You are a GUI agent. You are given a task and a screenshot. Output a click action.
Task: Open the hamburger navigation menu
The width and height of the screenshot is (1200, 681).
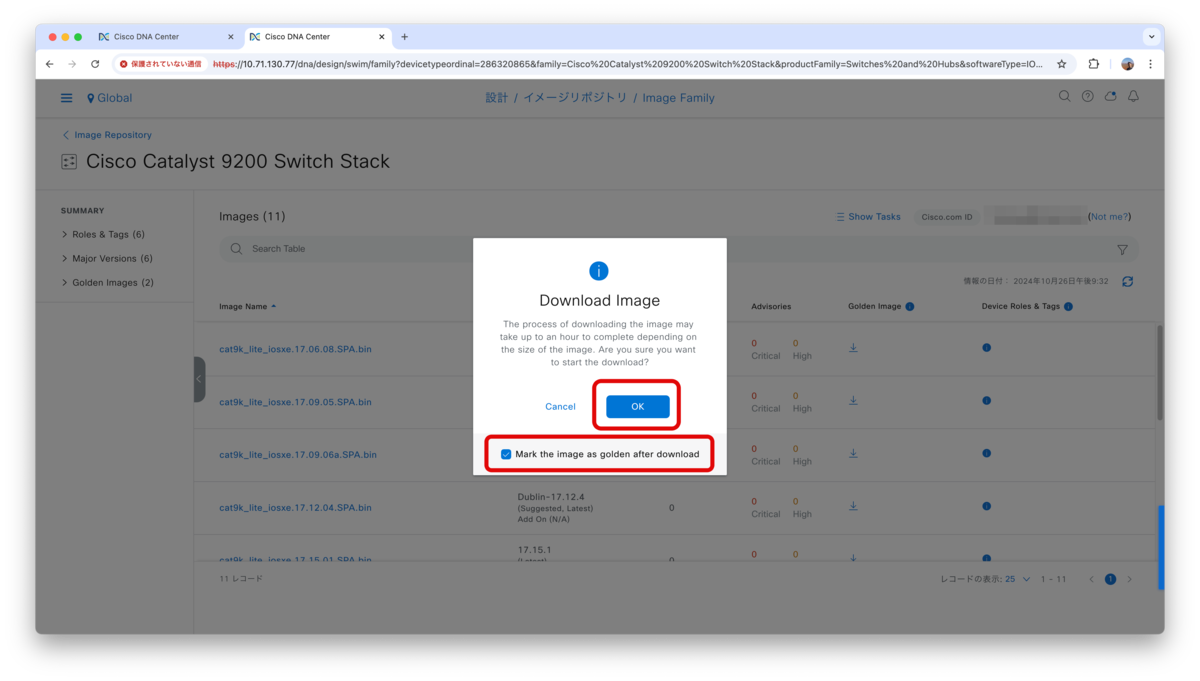(x=66, y=98)
